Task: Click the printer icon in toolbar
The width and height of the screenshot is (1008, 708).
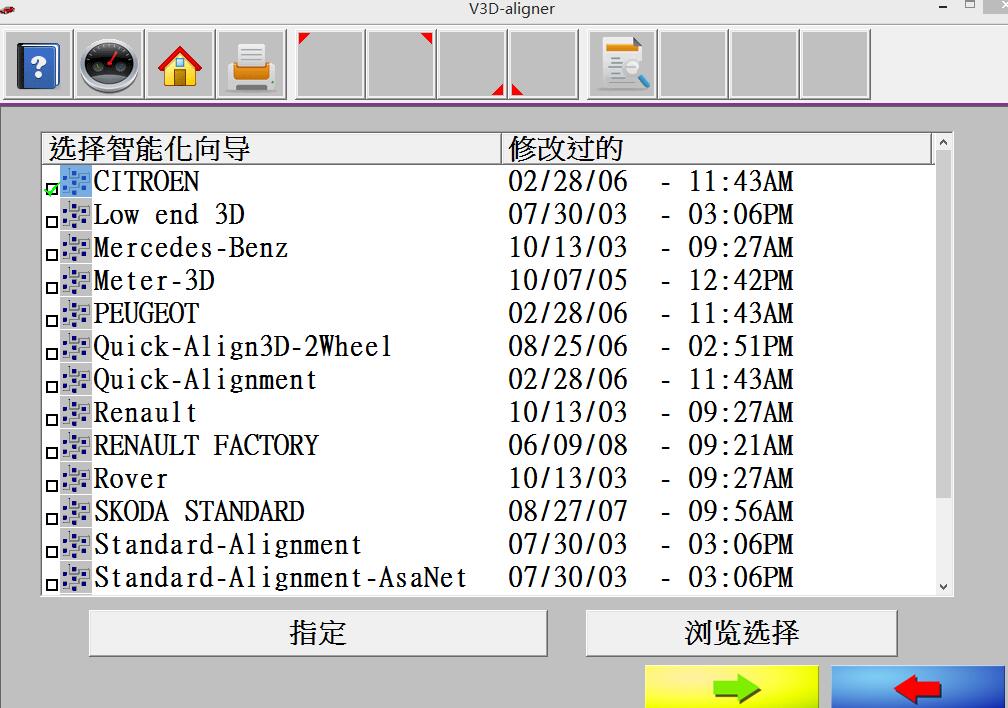Action: (251, 65)
